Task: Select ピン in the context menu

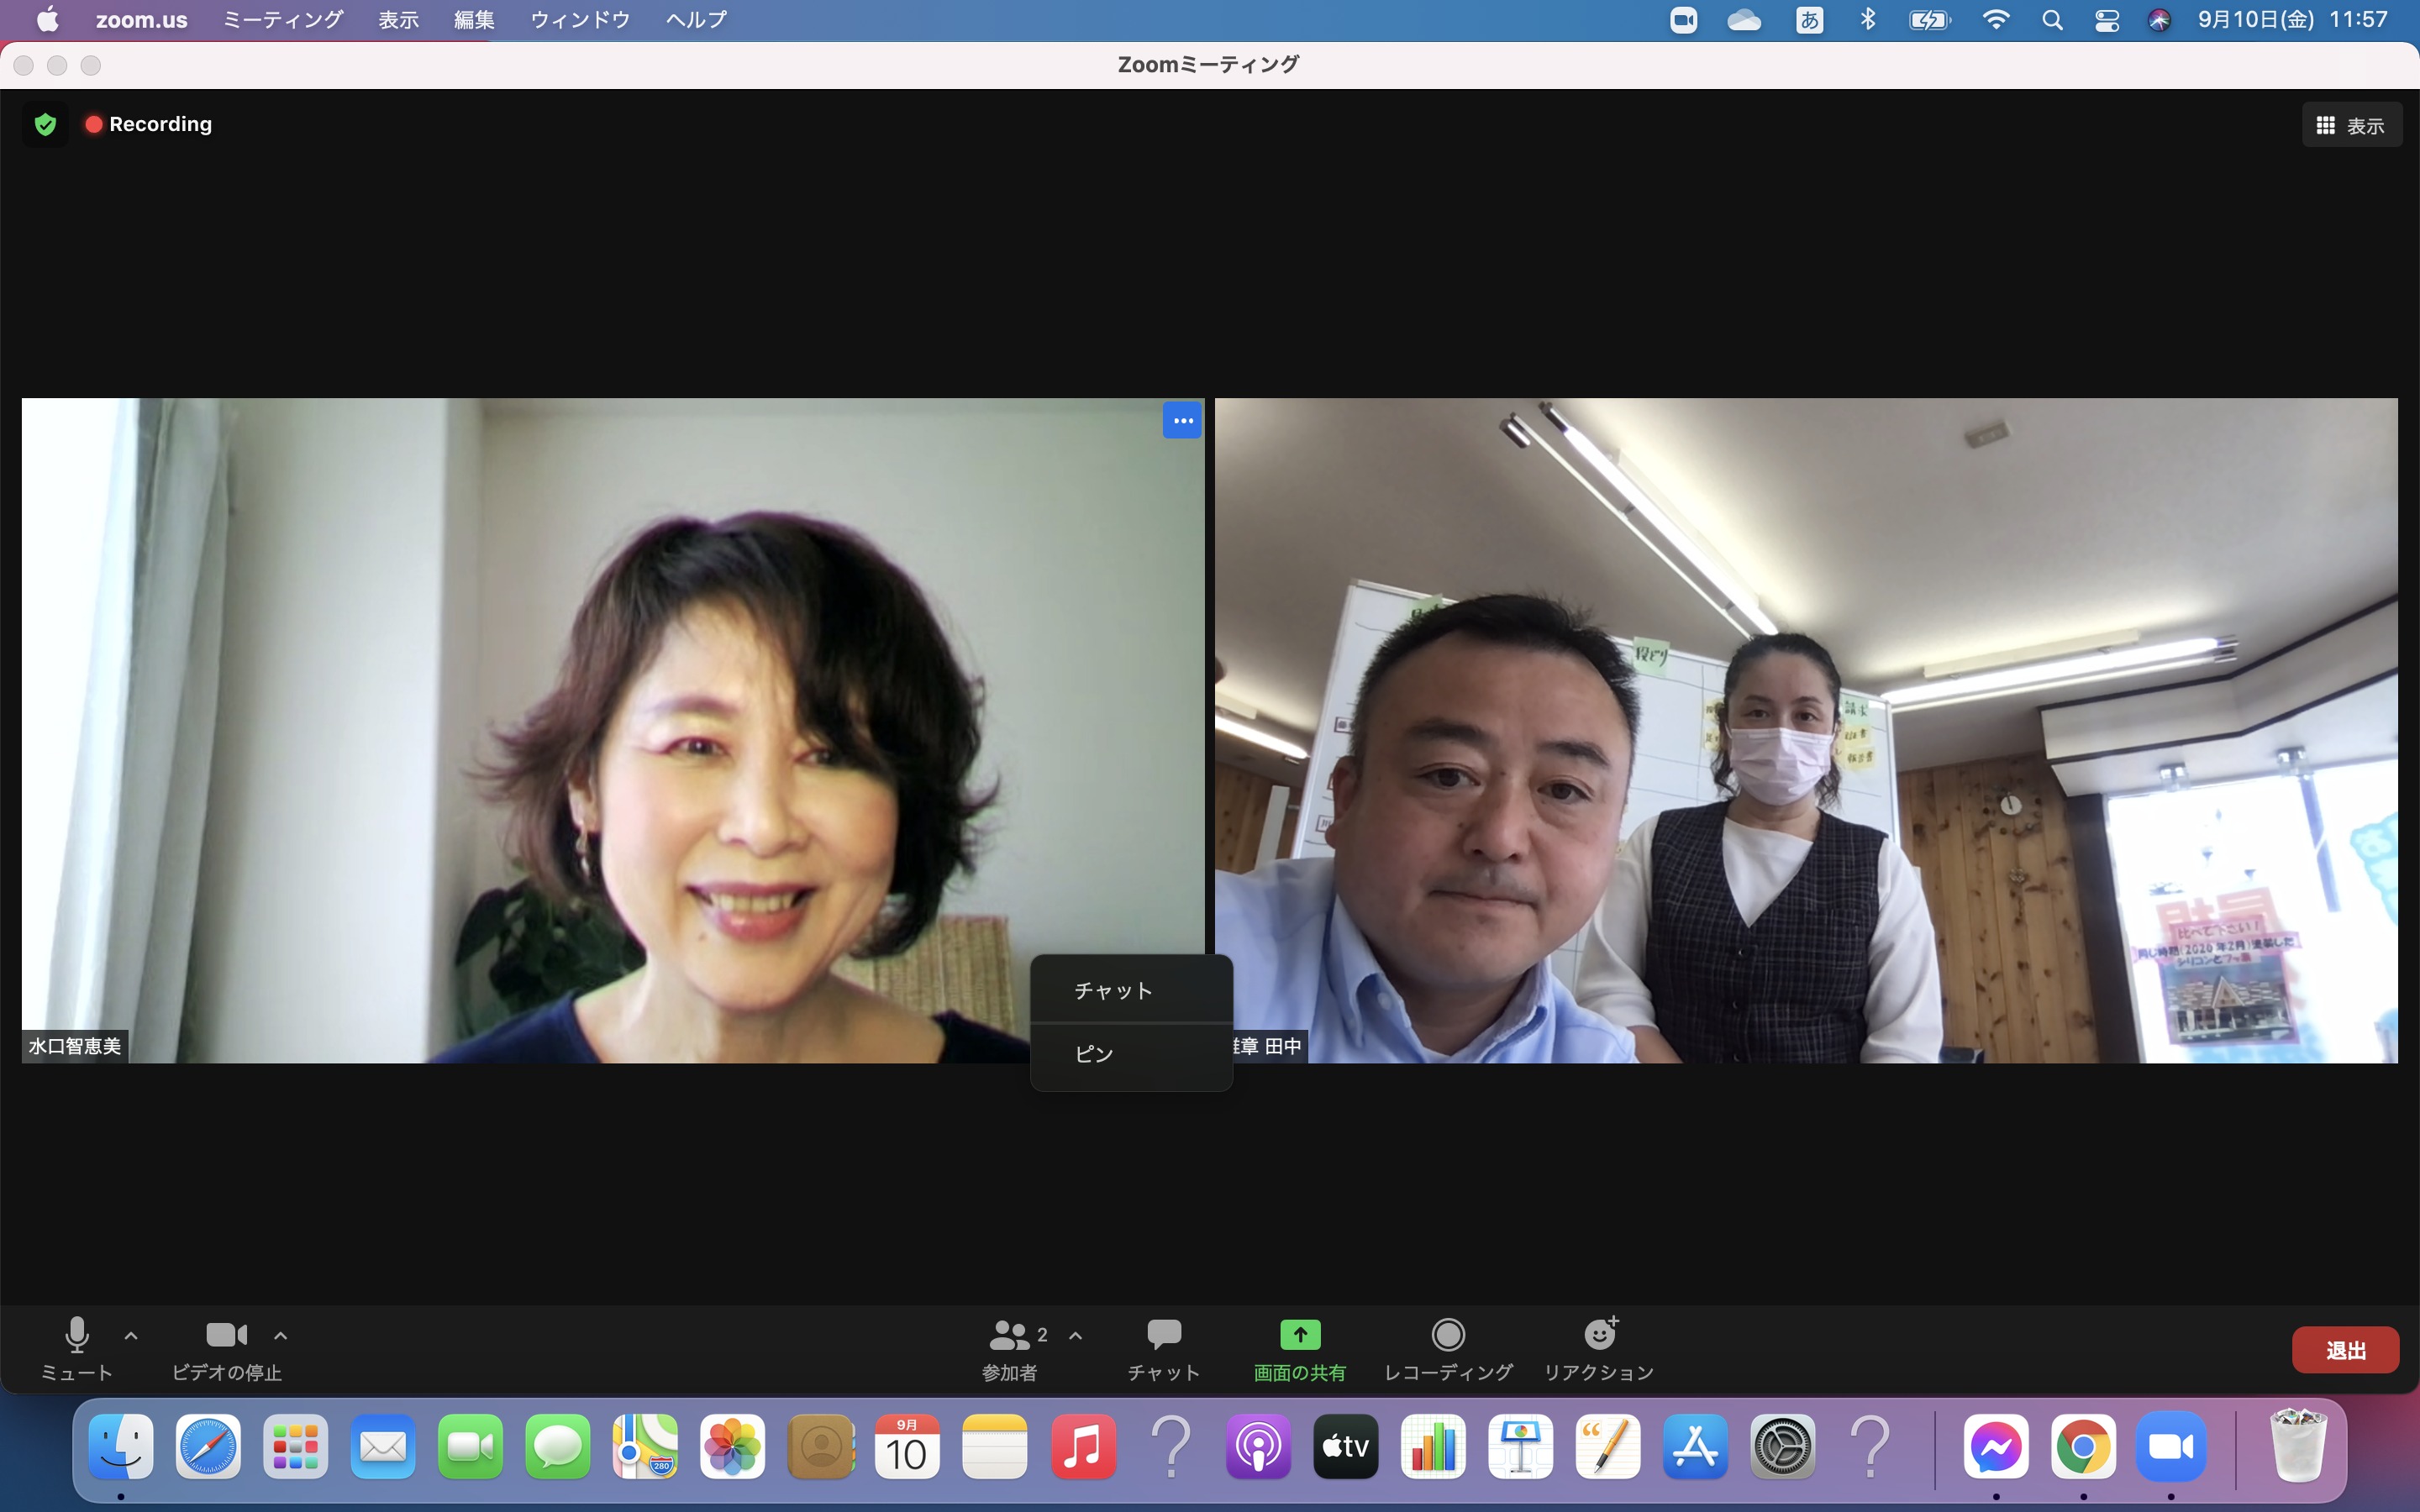Action: (x=1094, y=1054)
